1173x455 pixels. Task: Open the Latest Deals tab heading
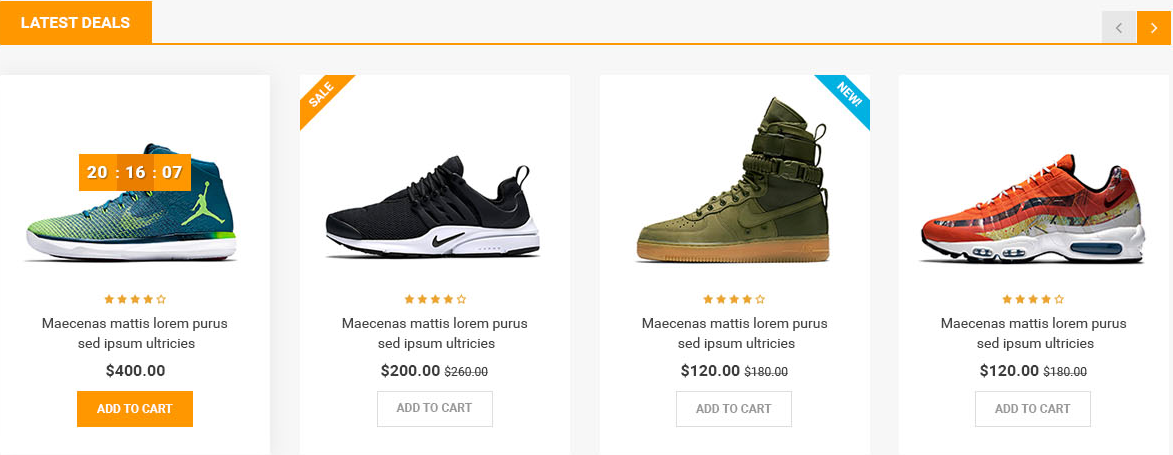coord(75,23)
